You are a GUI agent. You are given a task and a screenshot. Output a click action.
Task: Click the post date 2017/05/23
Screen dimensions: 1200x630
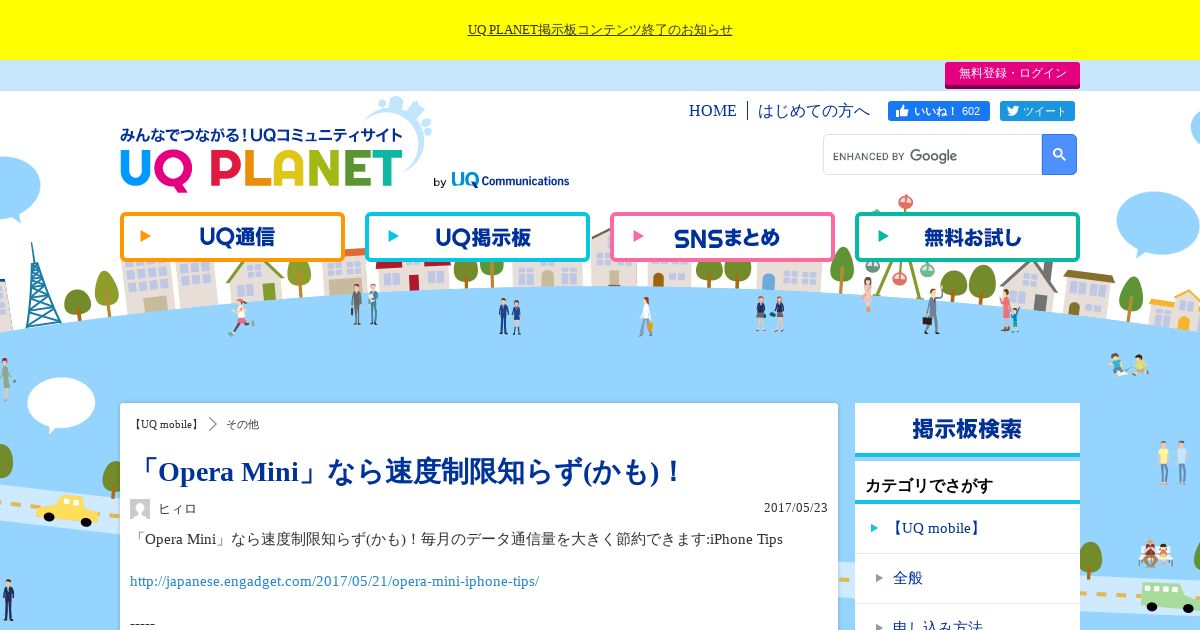pyautogui.click(x=796, y=508)
